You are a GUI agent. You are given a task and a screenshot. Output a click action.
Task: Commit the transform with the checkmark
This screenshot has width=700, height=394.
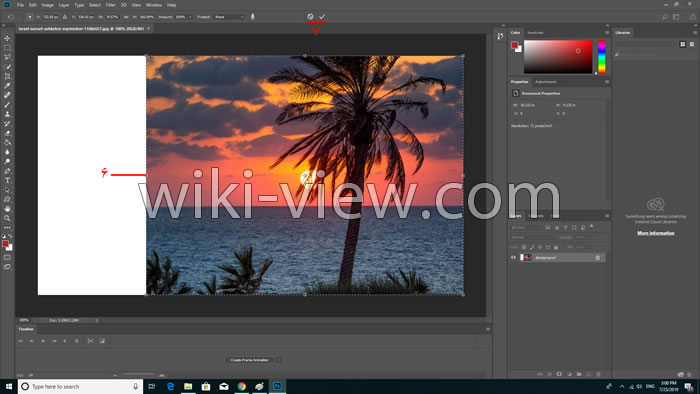tap(322, 17)
